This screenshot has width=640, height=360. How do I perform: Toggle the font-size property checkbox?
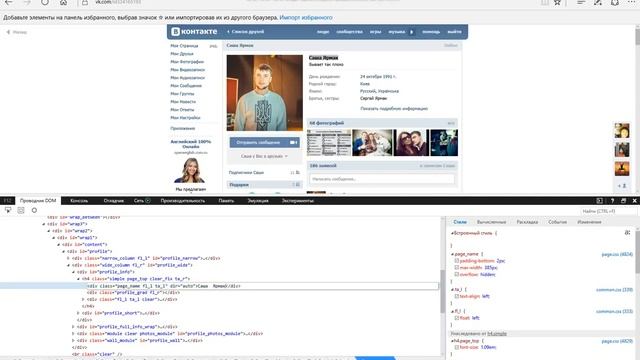457,347
